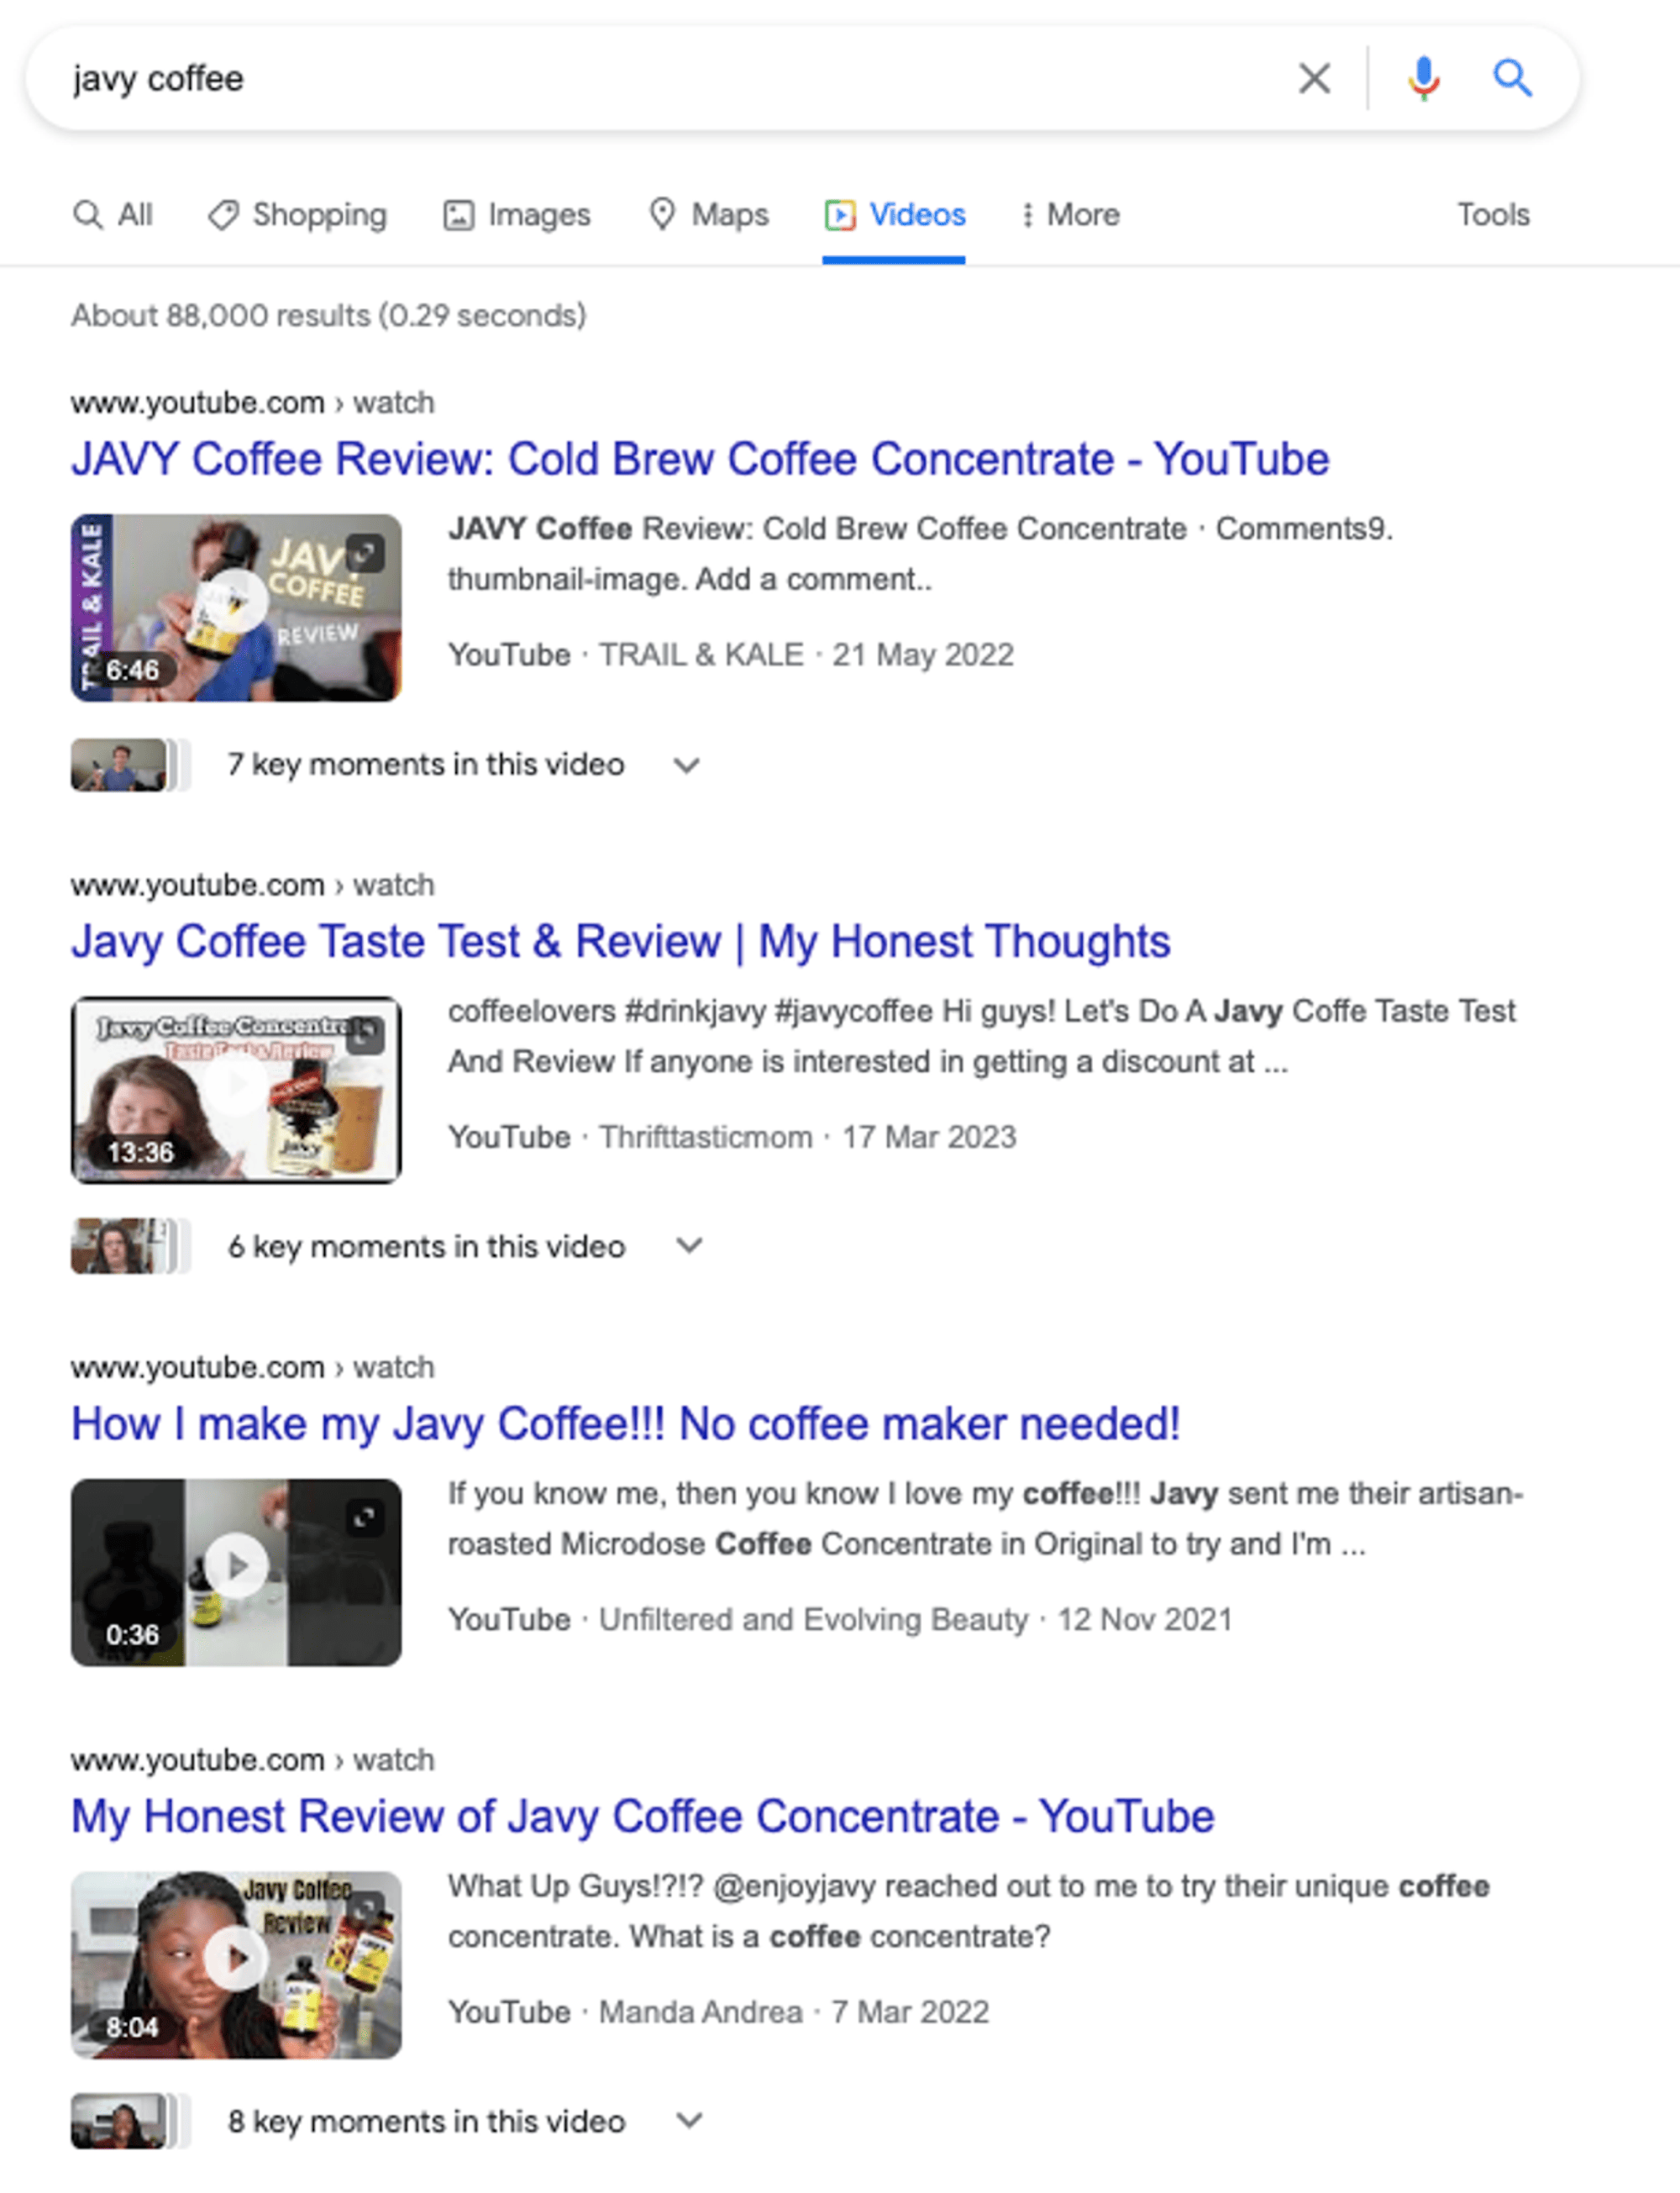1680x2193 pixels.
Task: Click expand-preview icon on 6:46 thumbnail
Action: [365, 553]
